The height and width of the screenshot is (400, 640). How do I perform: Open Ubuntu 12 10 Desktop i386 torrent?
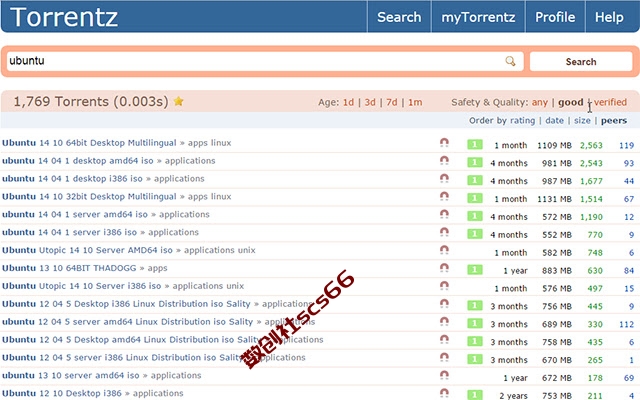tap(62, 393)
